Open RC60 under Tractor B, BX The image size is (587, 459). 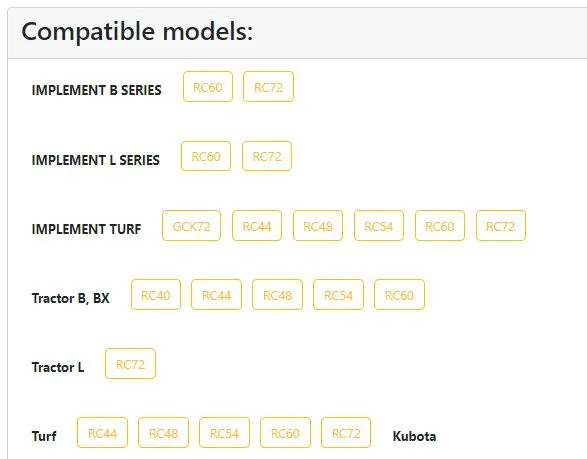(399, 295)
